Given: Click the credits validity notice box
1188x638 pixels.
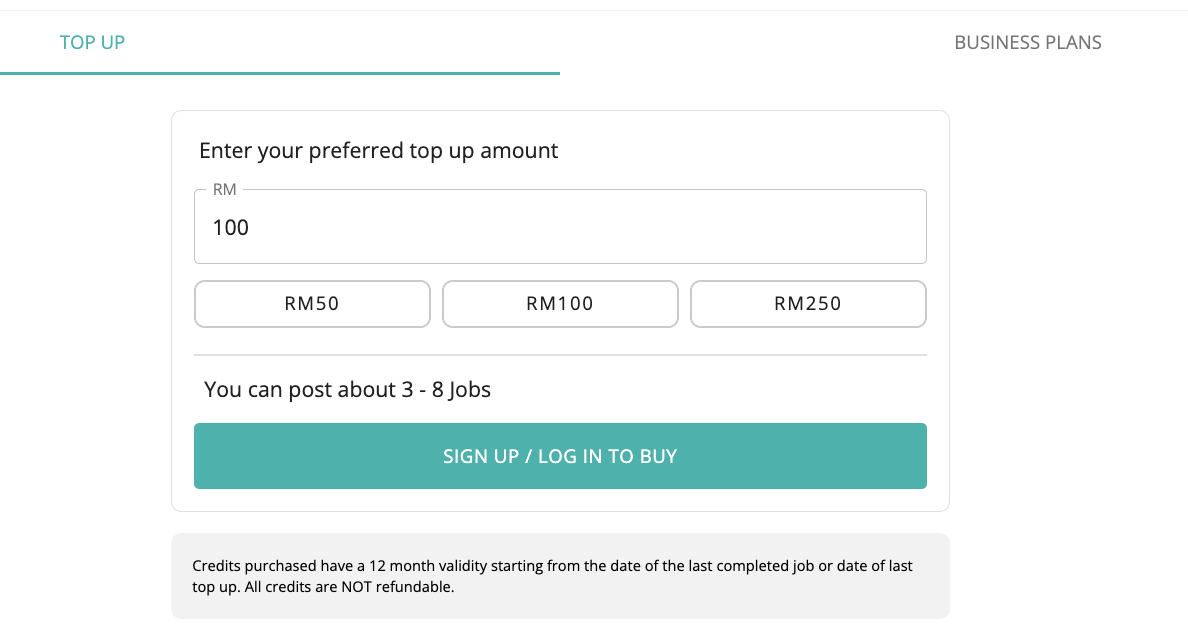Looking at the screenshot, I should click(x=560, y=576).
